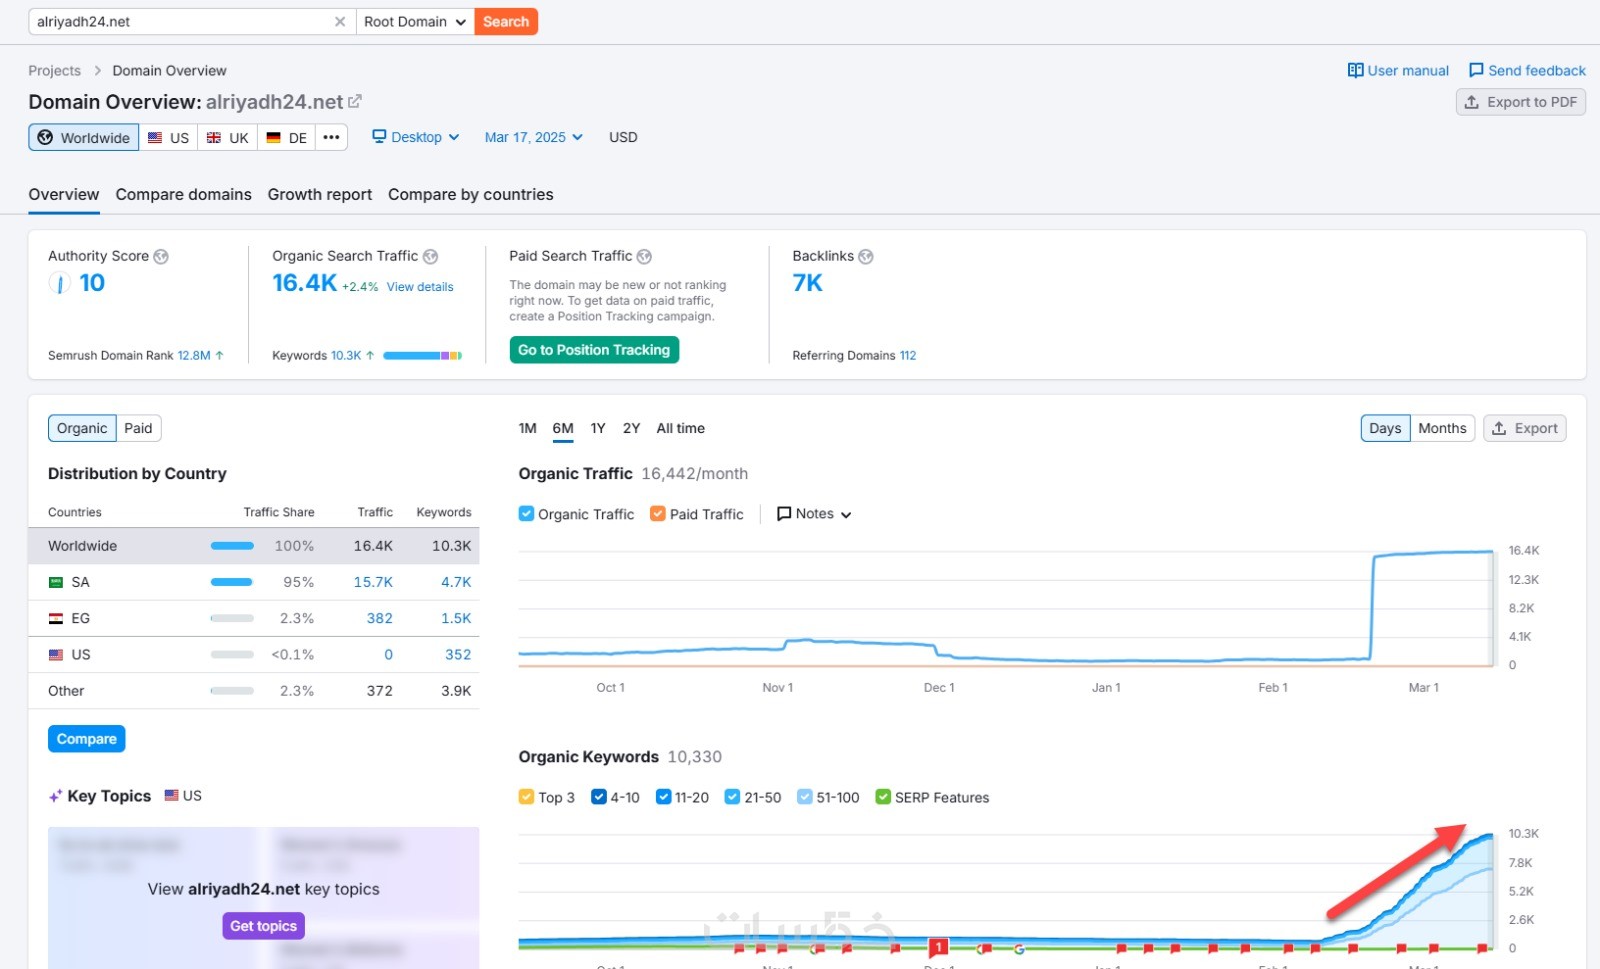Screen dimensions: 1600x969
Task: Click the keywords distribution color bar
Action: [x=422, y=355]
